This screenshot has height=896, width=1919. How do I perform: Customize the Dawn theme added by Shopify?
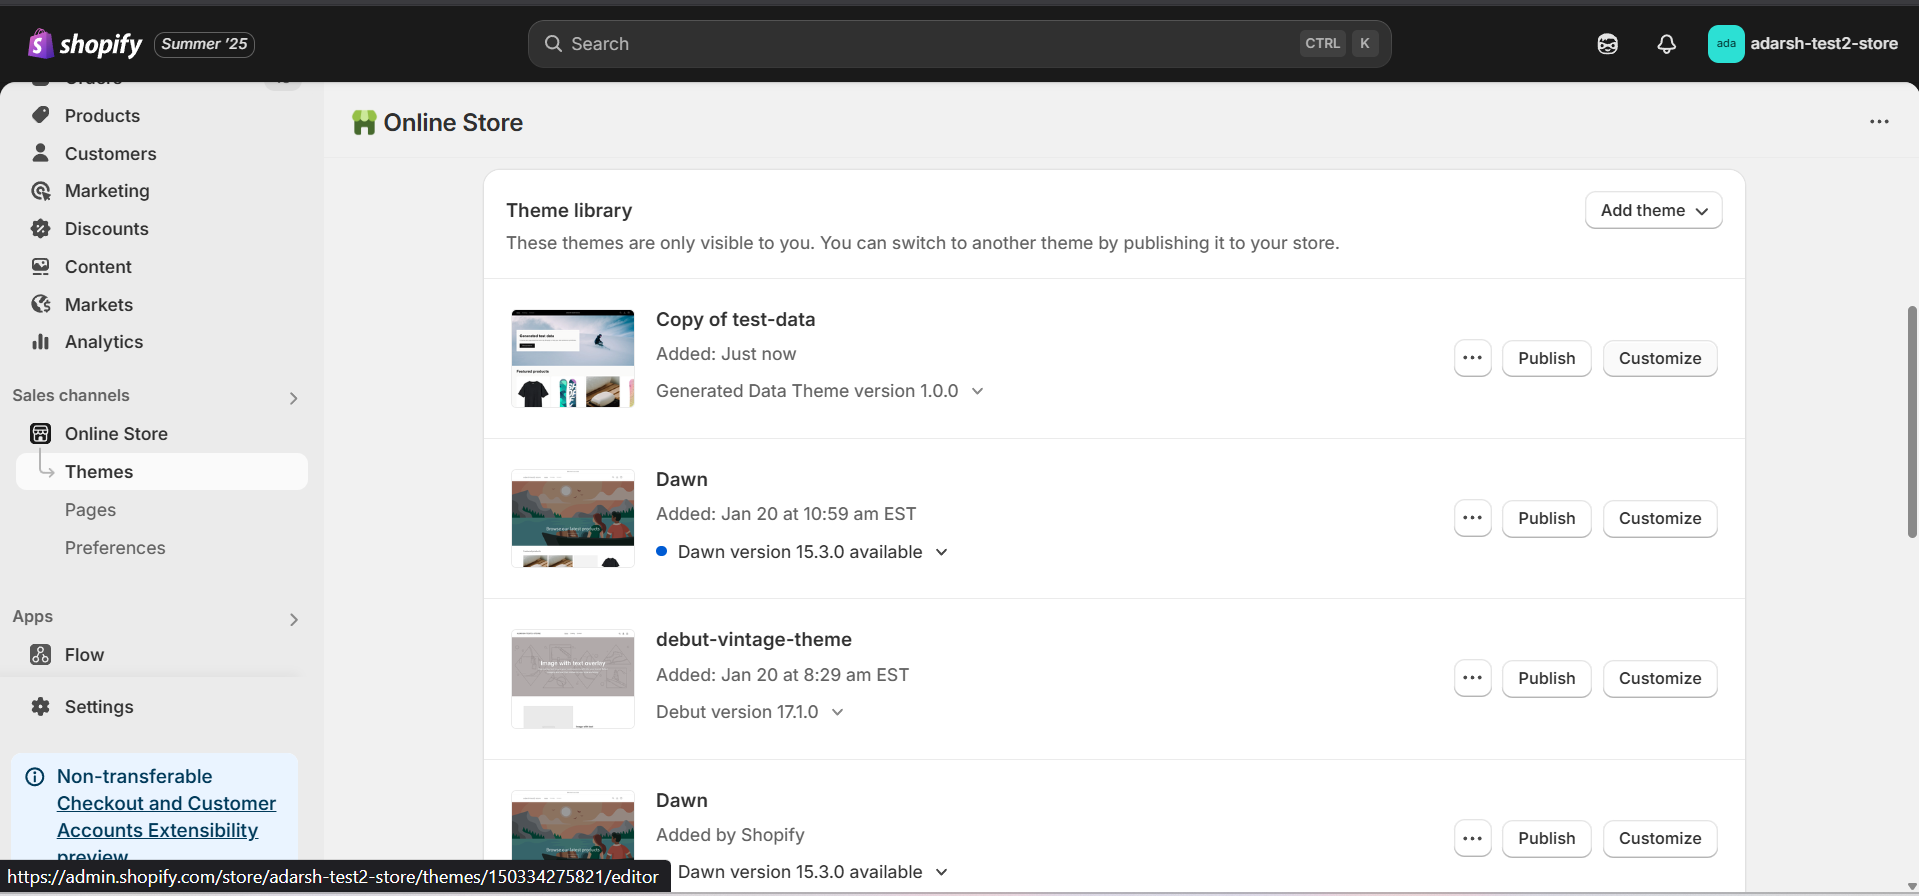1660,838
